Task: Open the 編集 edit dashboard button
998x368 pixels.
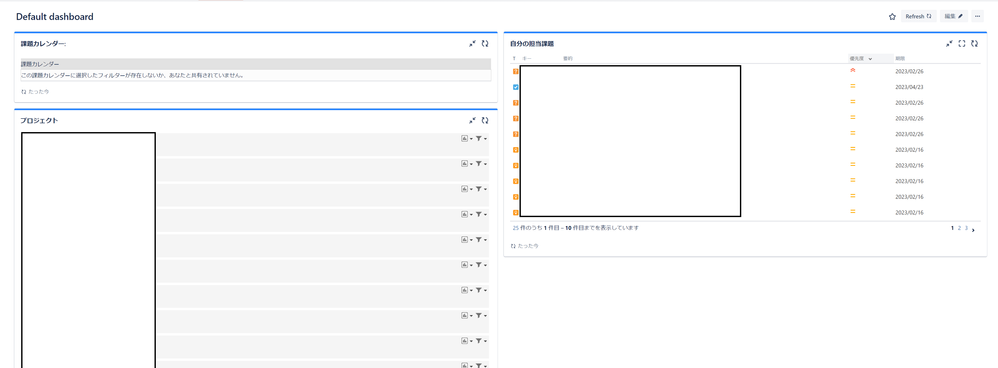Action: [x=953, y=17]
